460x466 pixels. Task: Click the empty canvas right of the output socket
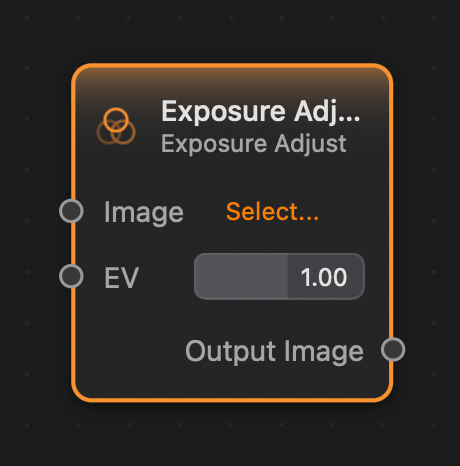coord(433,350)
